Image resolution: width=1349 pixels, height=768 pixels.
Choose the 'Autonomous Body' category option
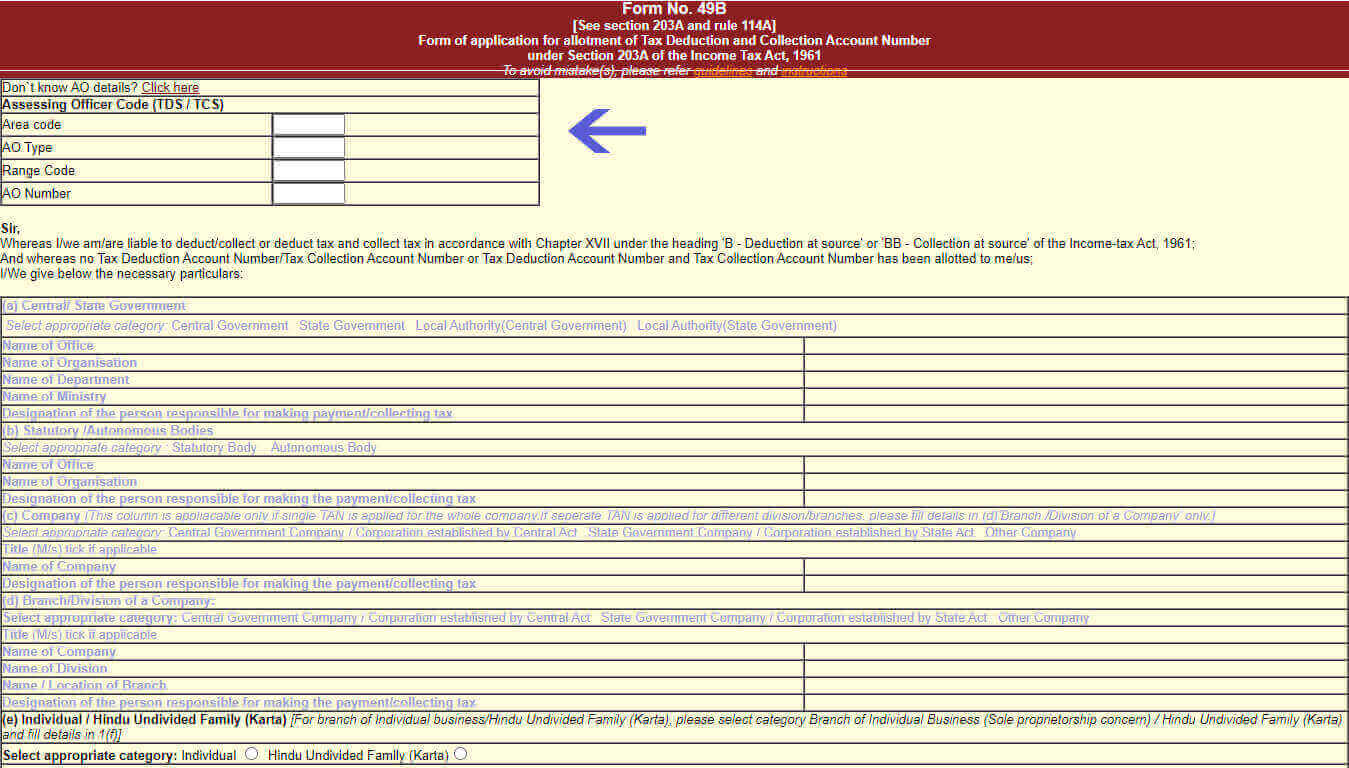point(324,448)
